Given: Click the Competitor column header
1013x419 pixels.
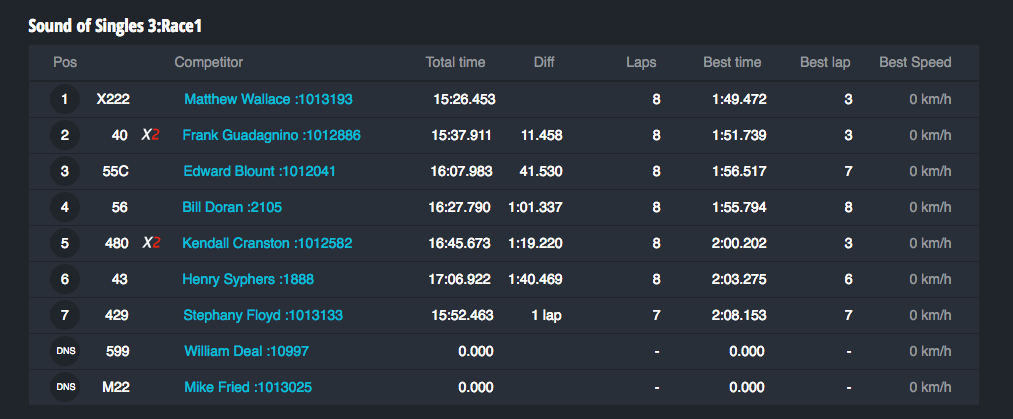Looking at the screenshot, I should pos(209,62).
